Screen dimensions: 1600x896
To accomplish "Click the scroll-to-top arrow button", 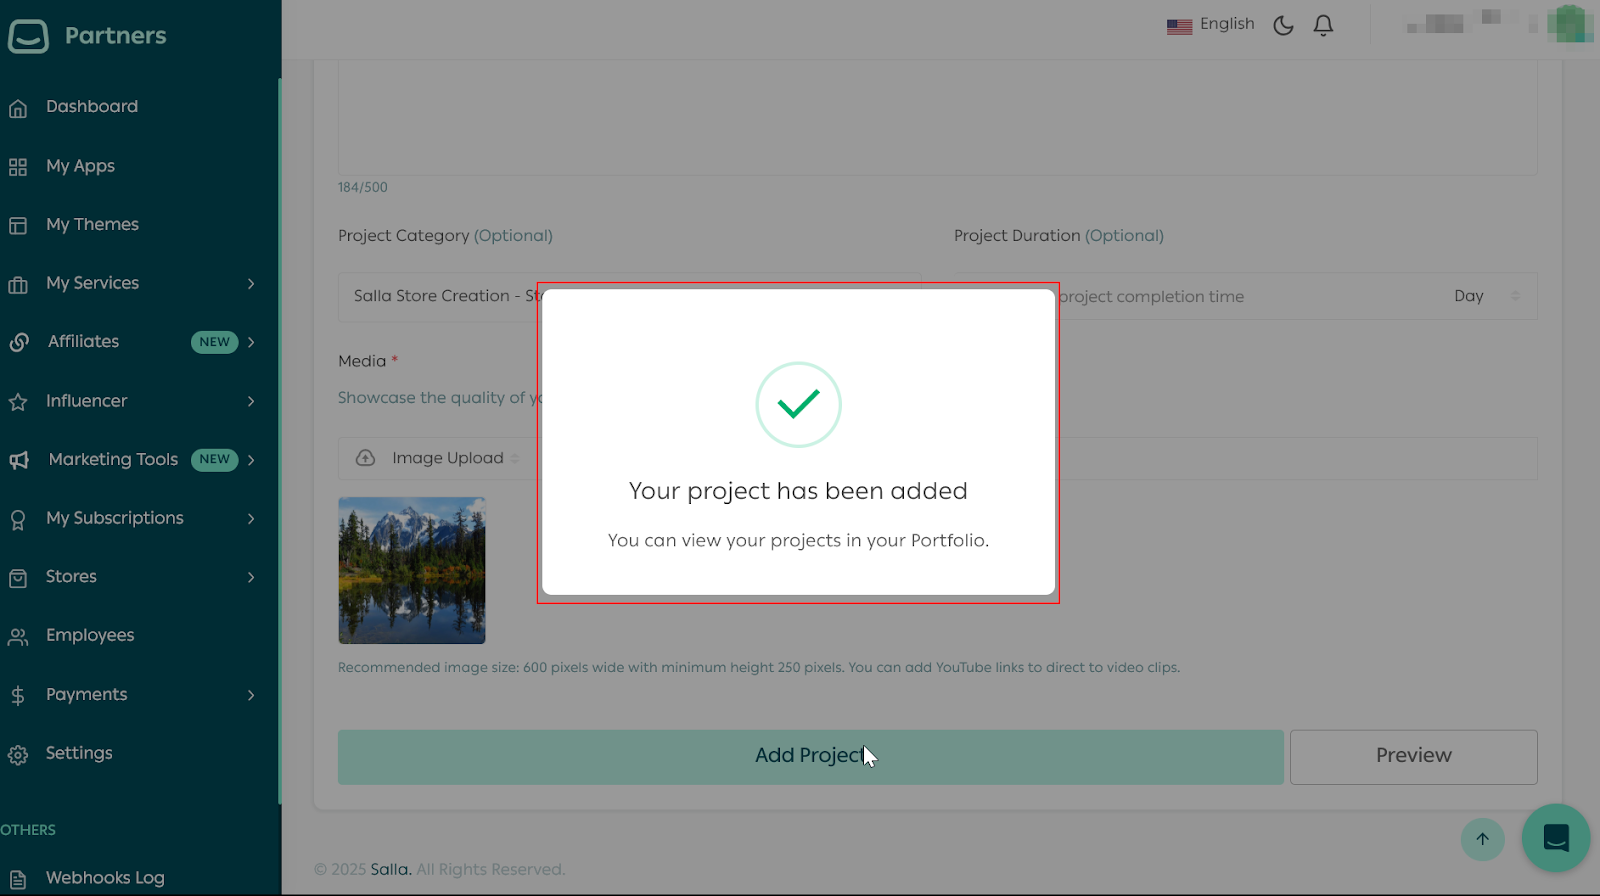I will (1482, 839).
